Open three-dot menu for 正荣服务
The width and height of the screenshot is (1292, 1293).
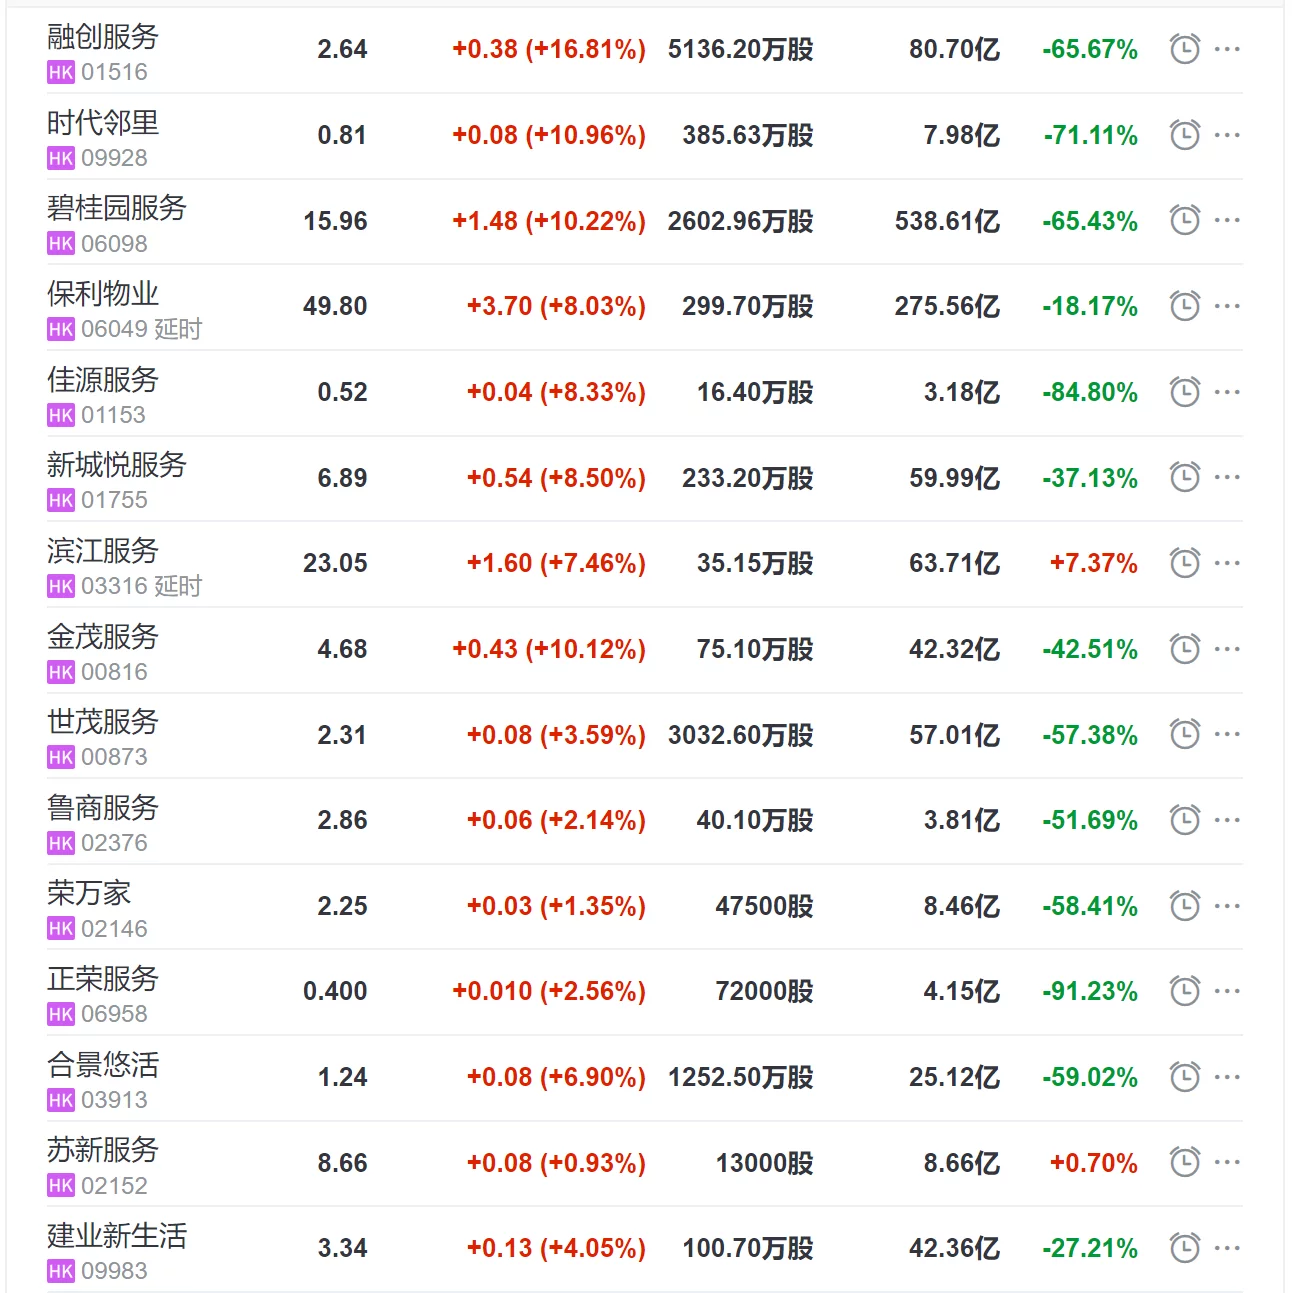tap(1227, 991)
